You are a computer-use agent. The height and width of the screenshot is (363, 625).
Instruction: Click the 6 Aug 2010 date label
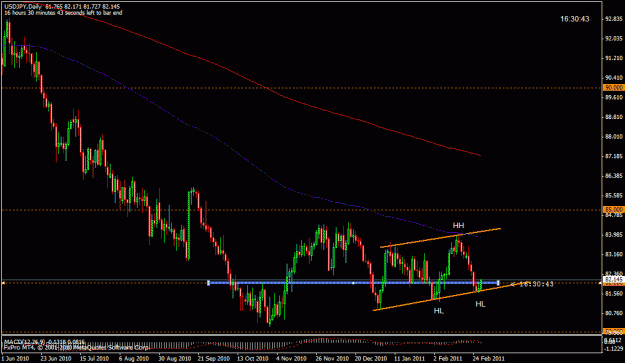134,359
